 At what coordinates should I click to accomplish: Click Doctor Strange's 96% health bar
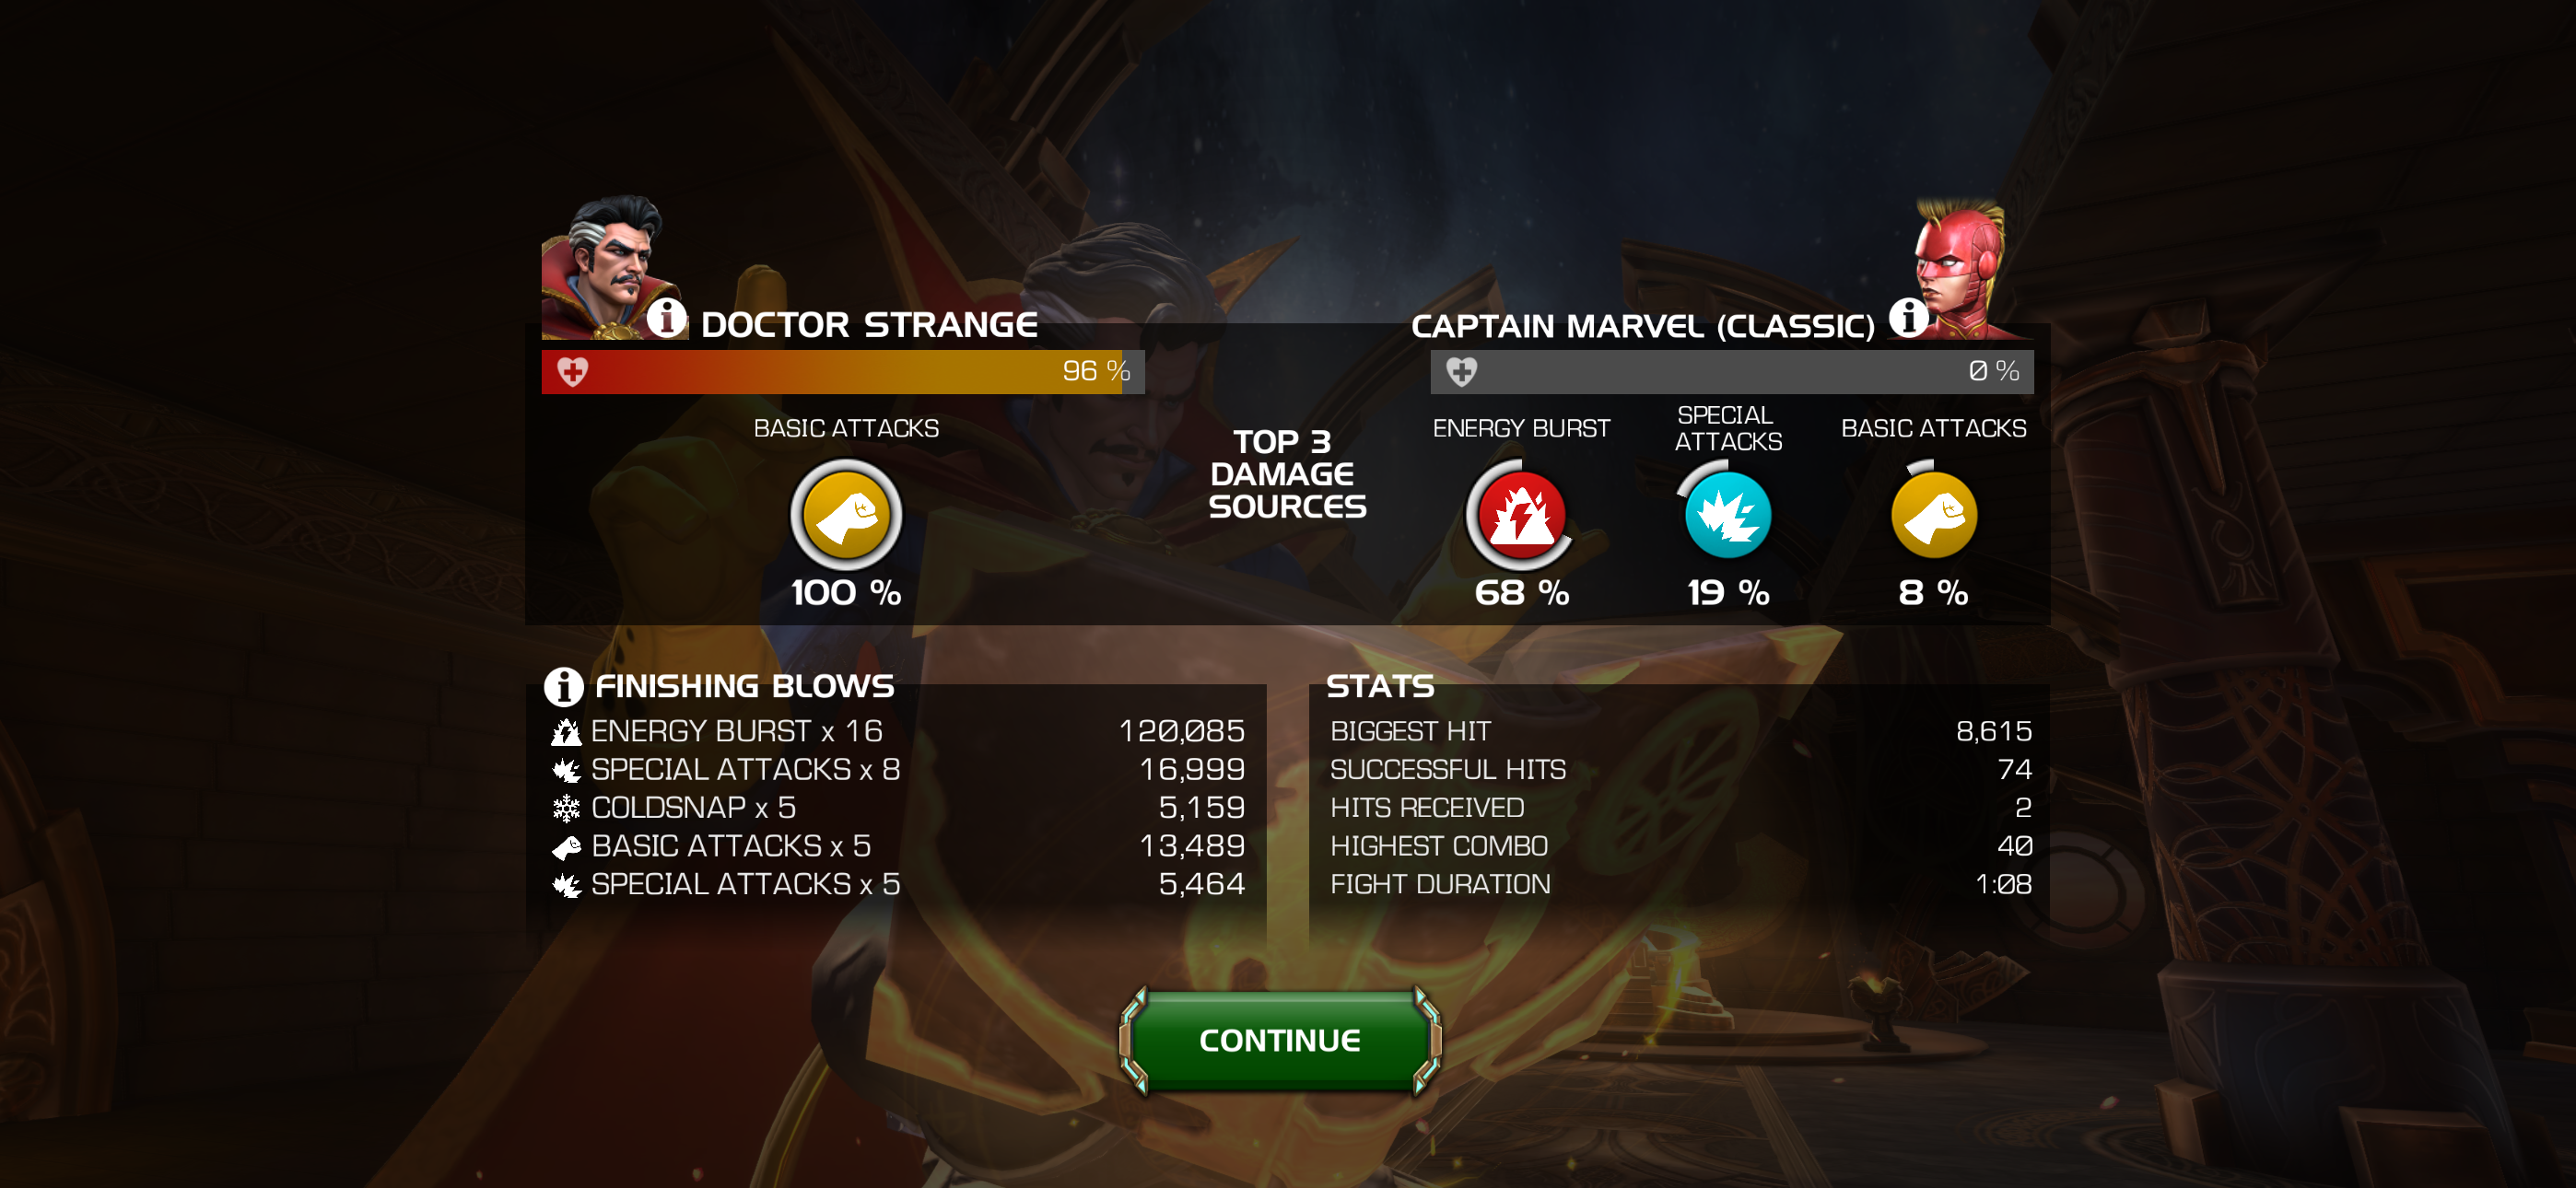[843, 371]
